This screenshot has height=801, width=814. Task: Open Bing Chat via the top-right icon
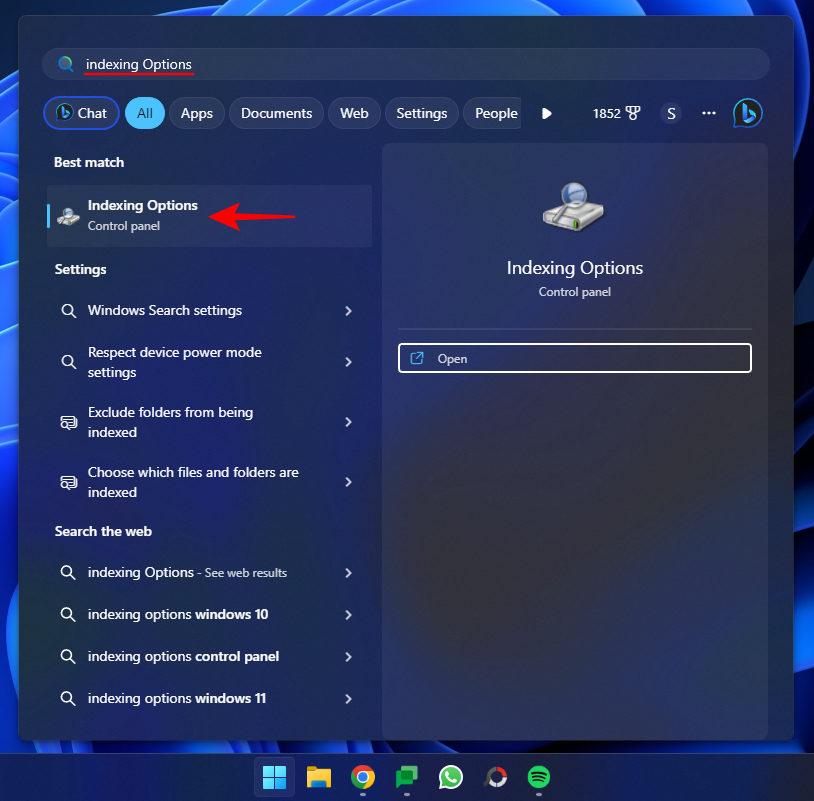pyautogui.click(x=747, y=113)
